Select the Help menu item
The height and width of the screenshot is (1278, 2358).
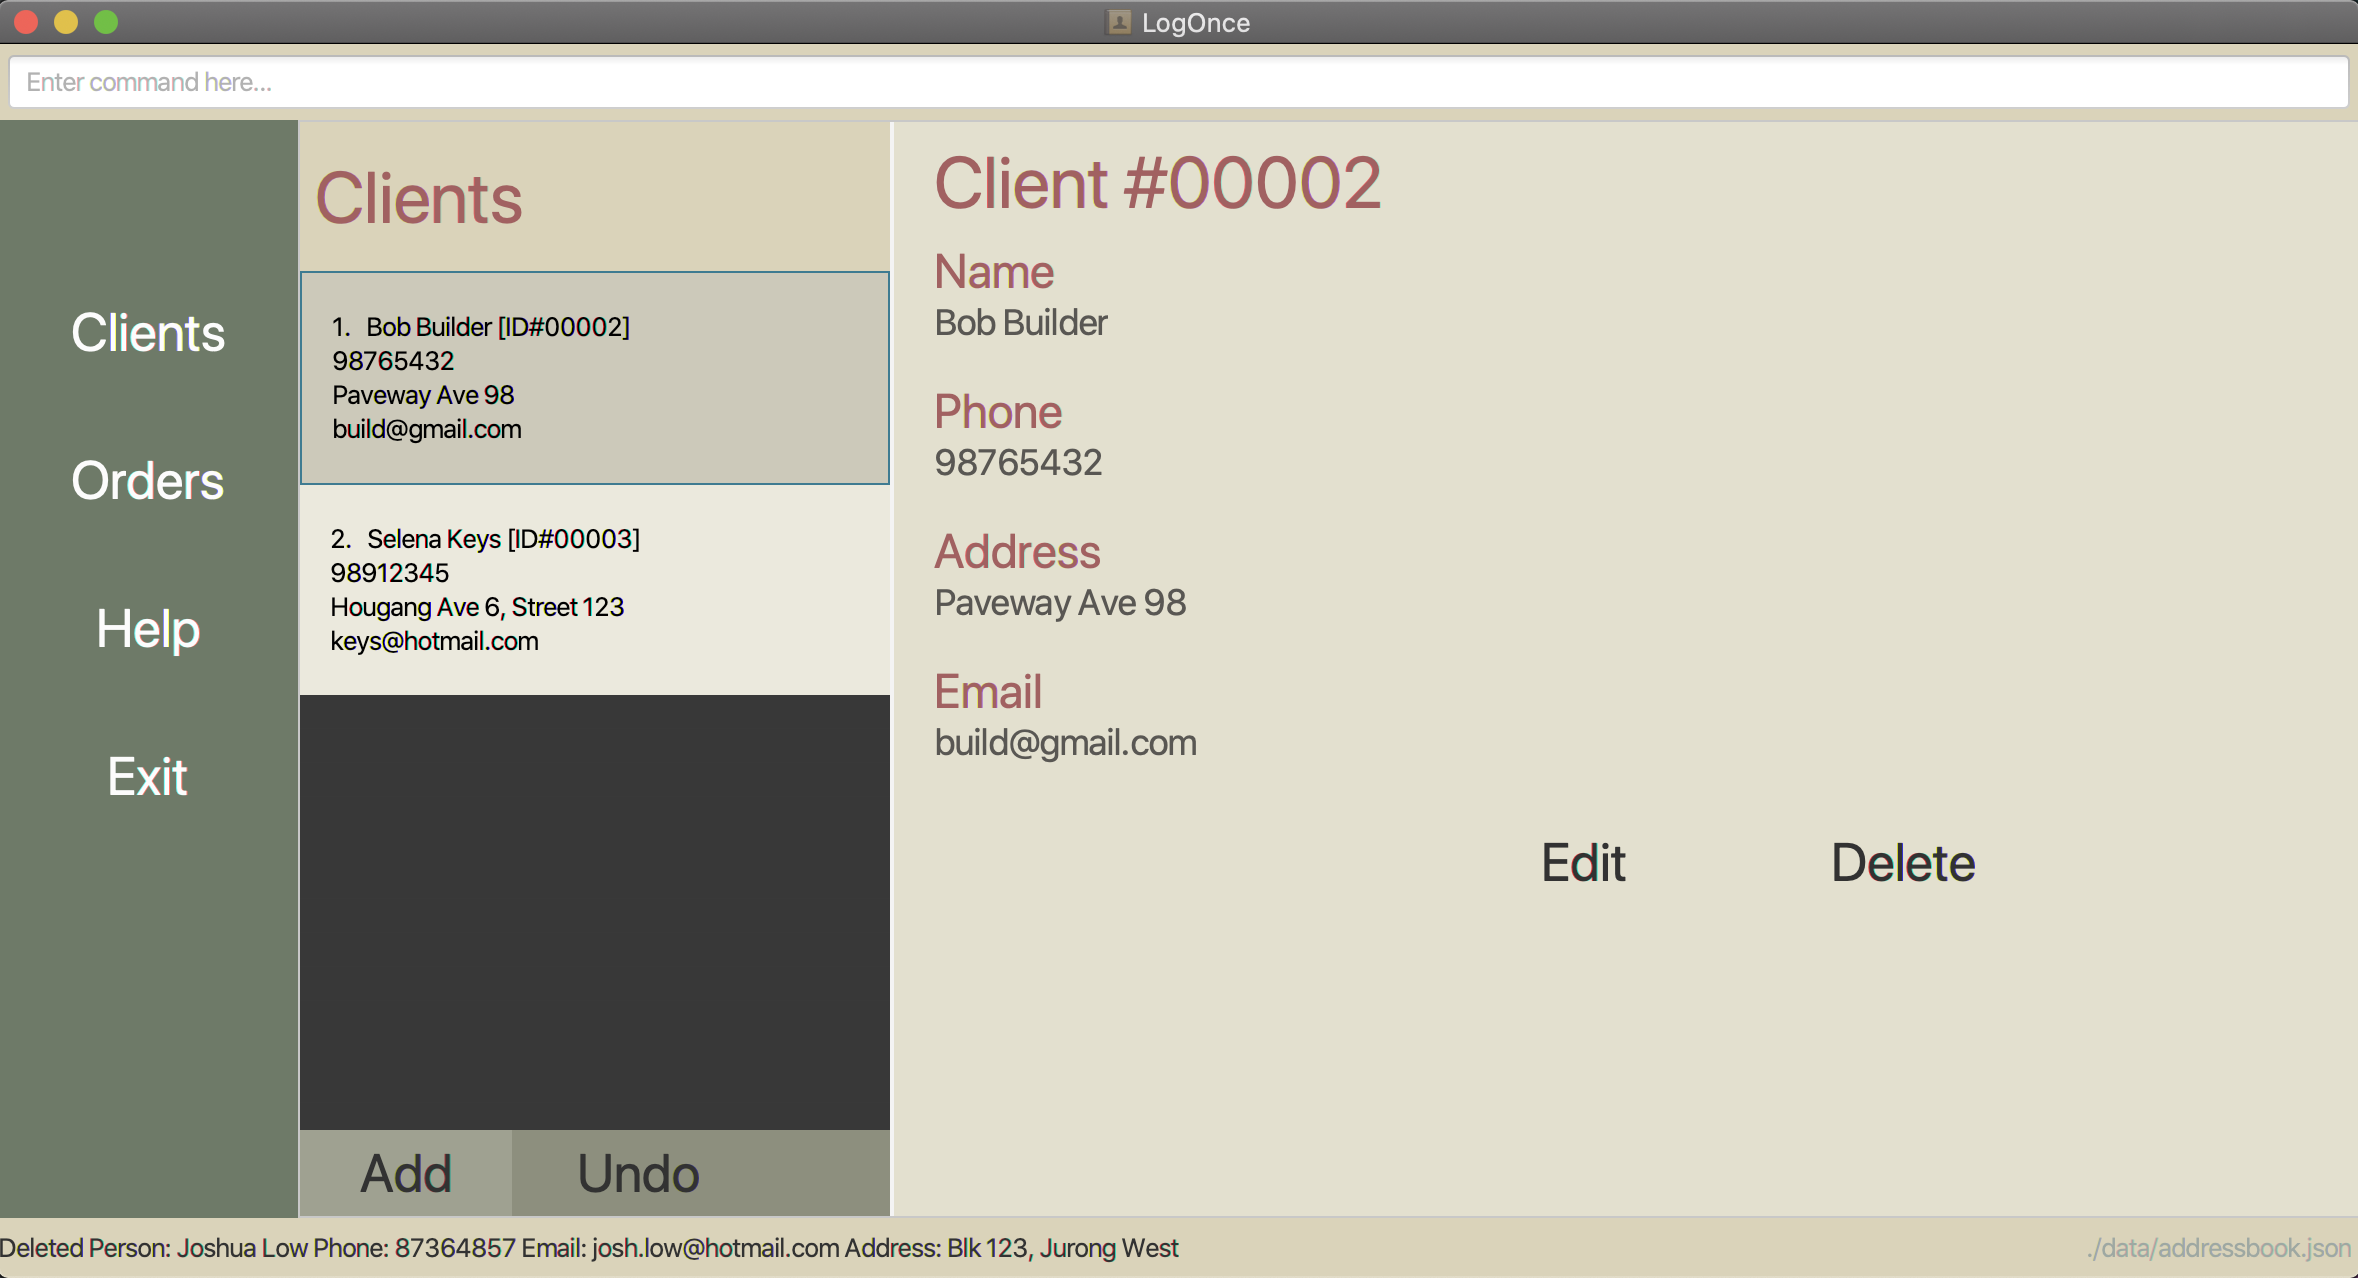tap(148, 628)
